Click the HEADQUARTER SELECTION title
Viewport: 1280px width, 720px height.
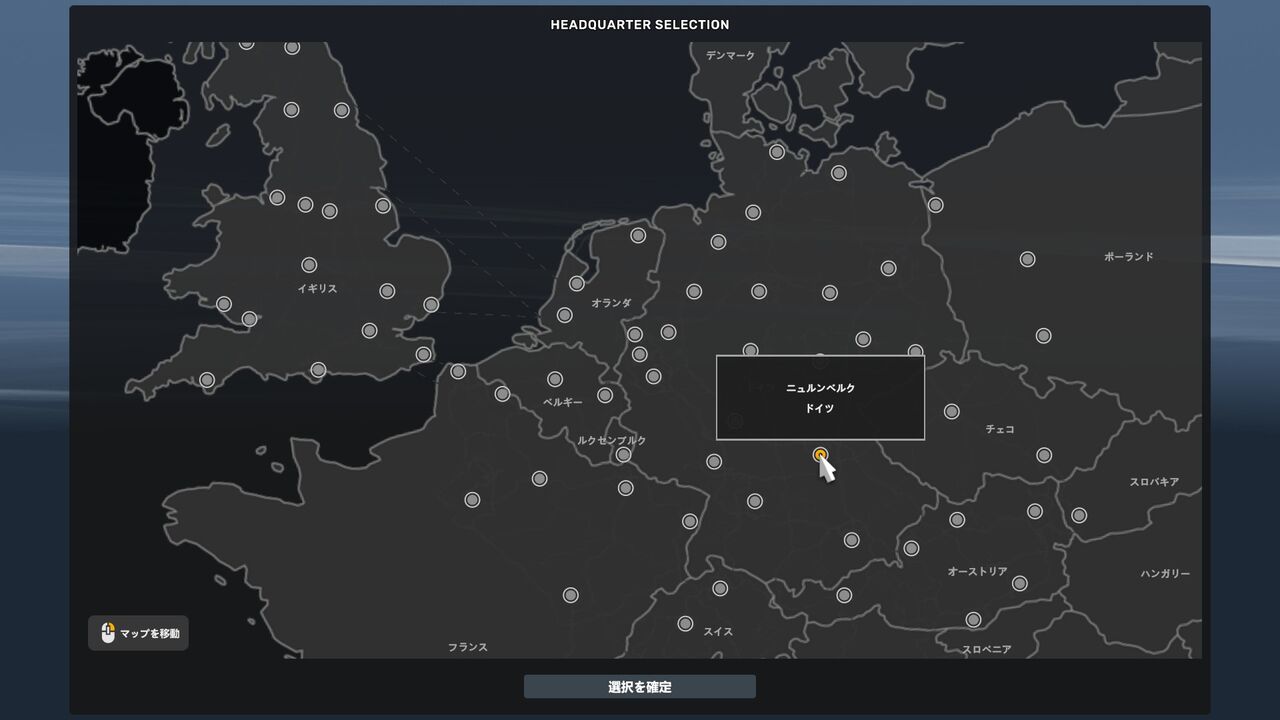tap(640, 25)
